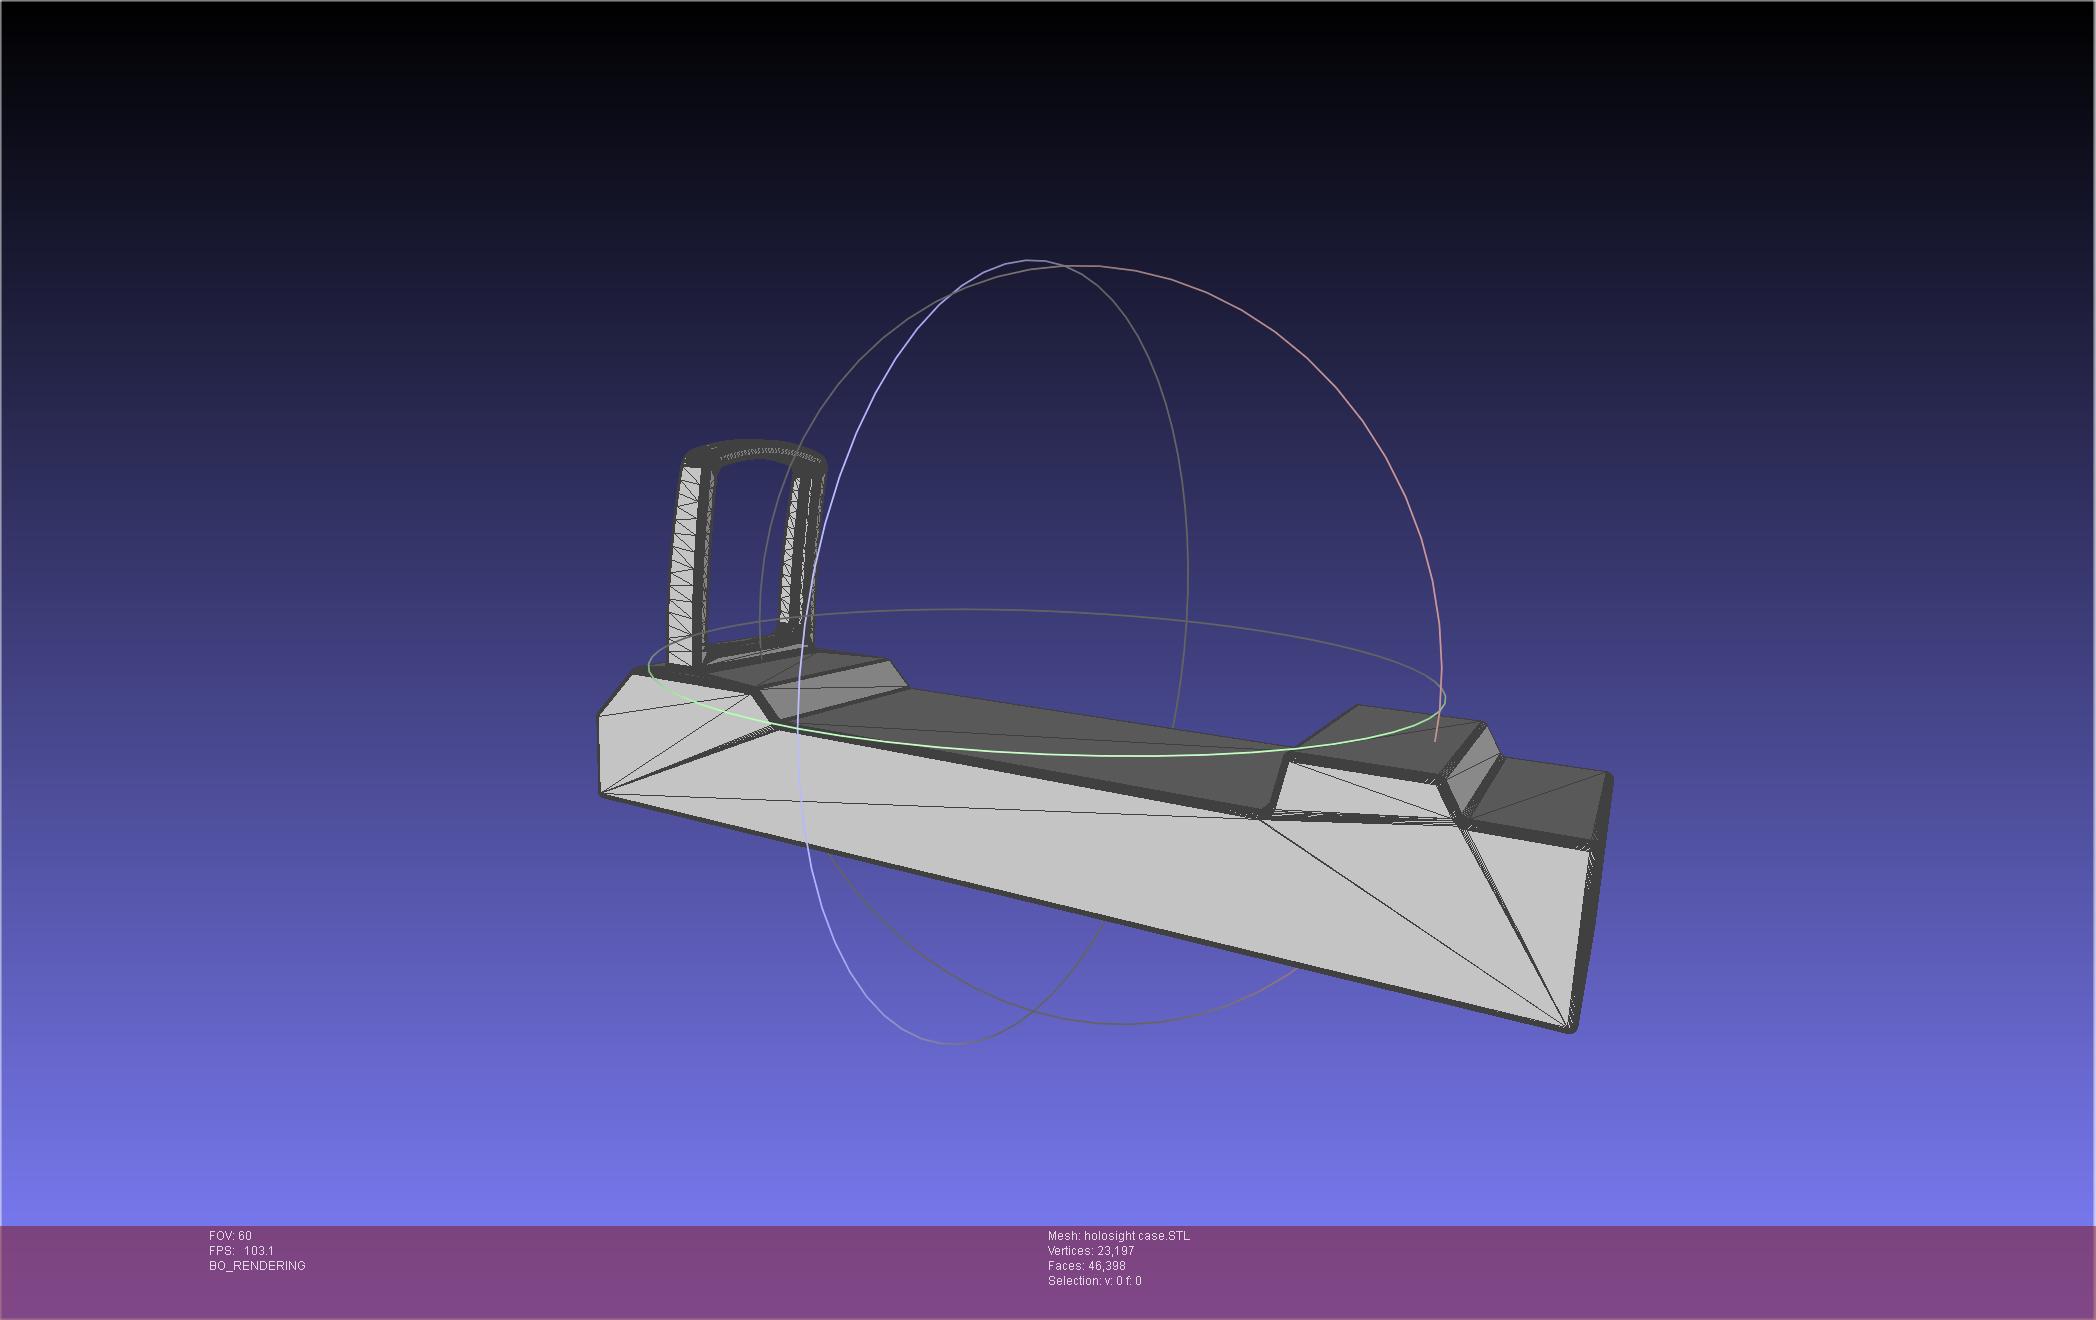Click the FOV: 60 readout
2096x1320 pixels.
230,1236
